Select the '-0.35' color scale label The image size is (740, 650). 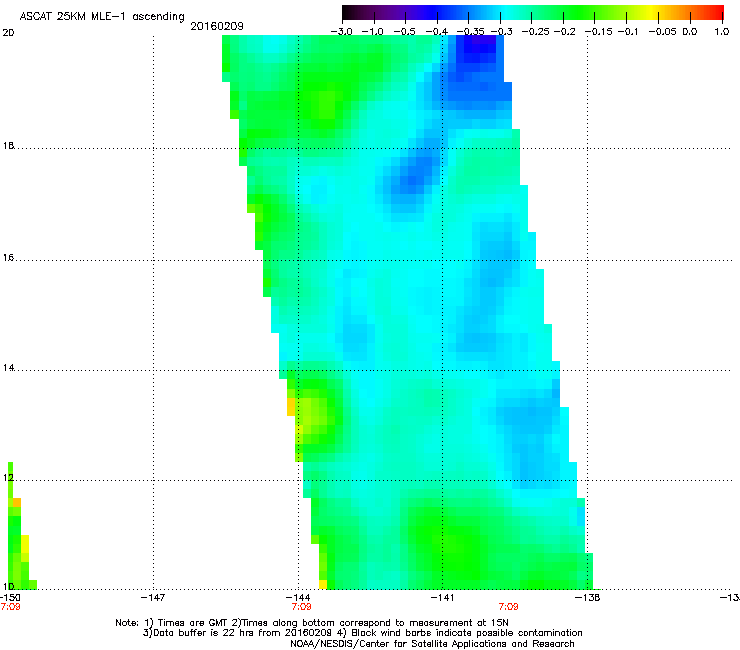(x=471, y=32)
